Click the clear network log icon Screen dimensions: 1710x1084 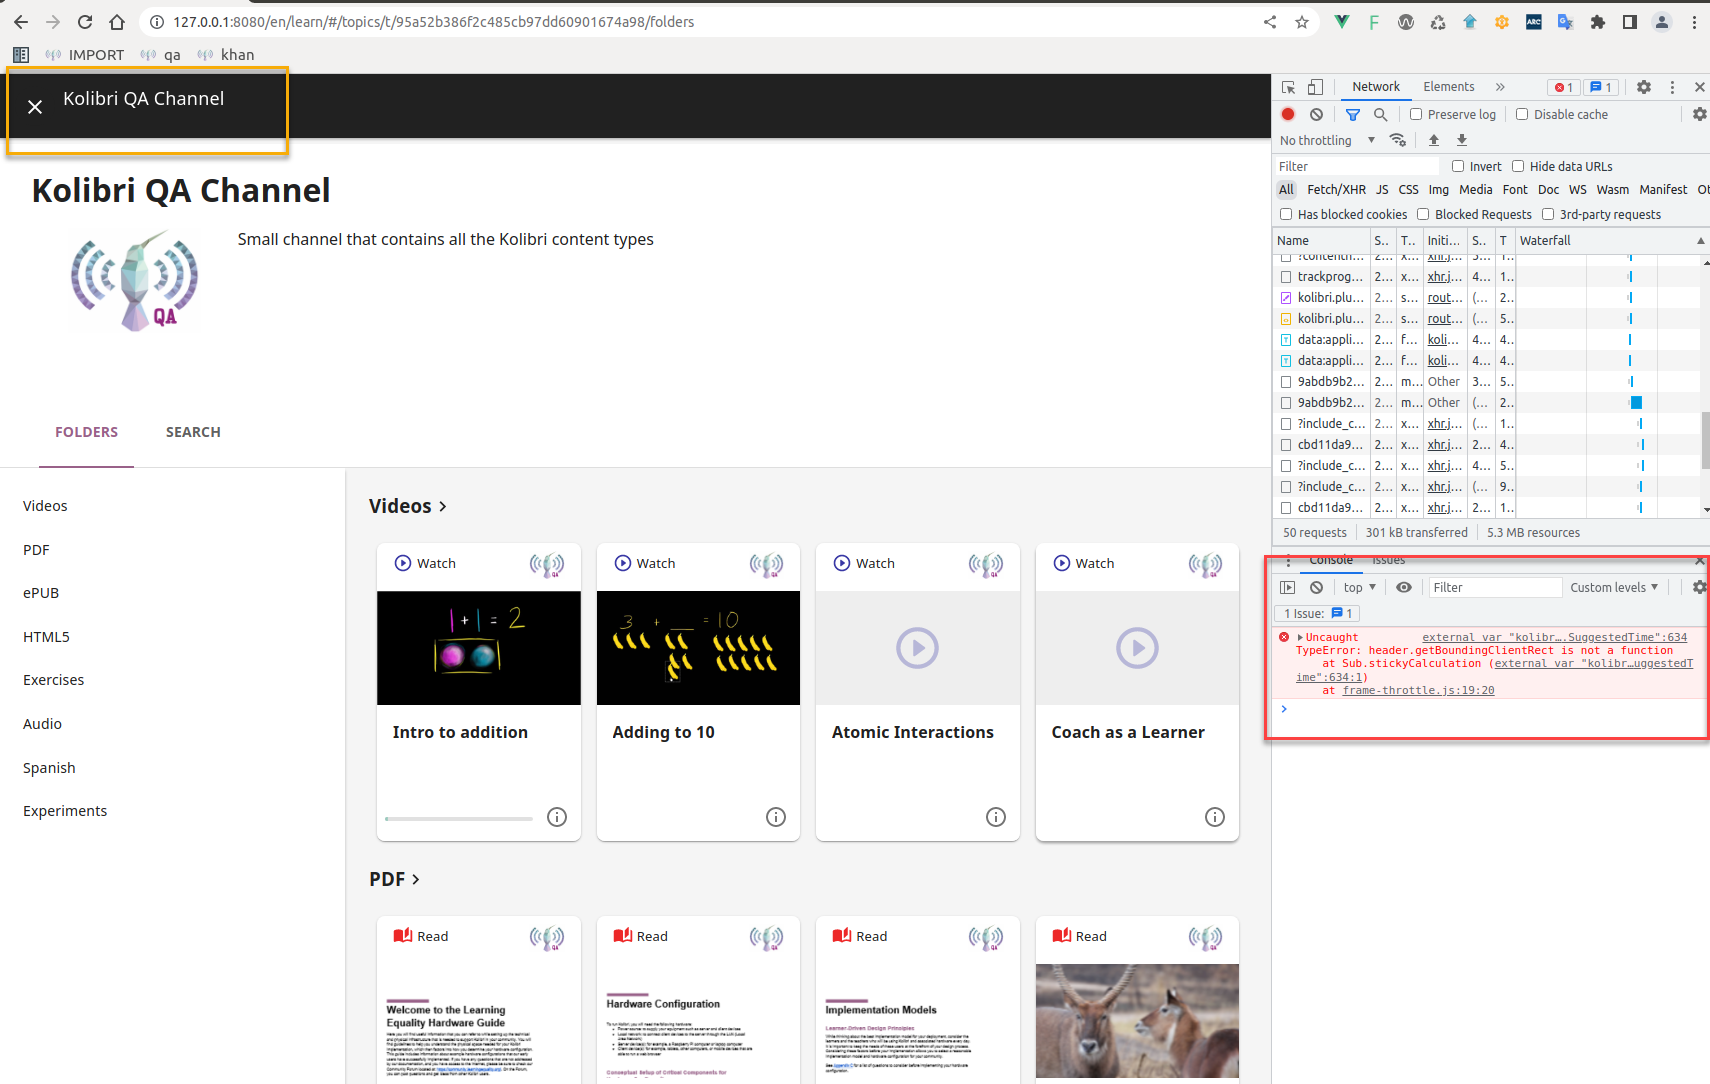[1316, 114]
